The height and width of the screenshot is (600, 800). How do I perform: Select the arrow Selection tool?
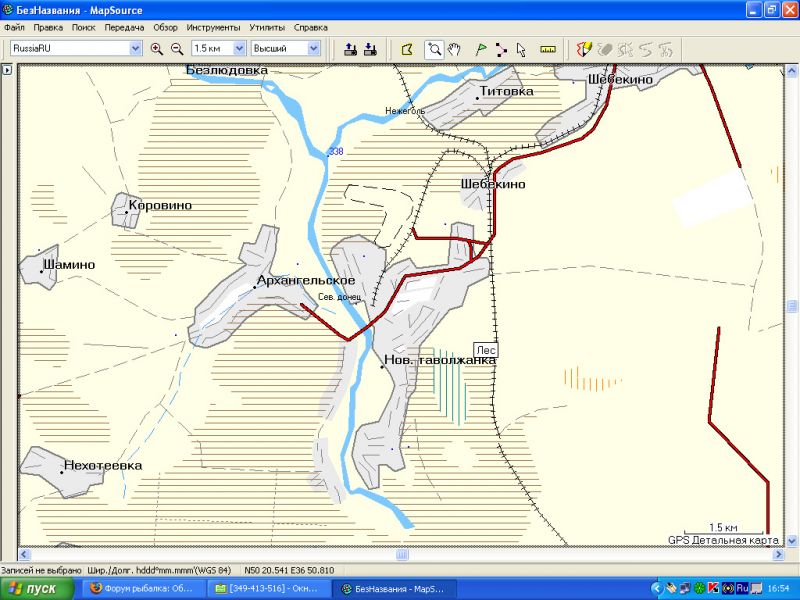pyautogui.click(x=521, y=49)
